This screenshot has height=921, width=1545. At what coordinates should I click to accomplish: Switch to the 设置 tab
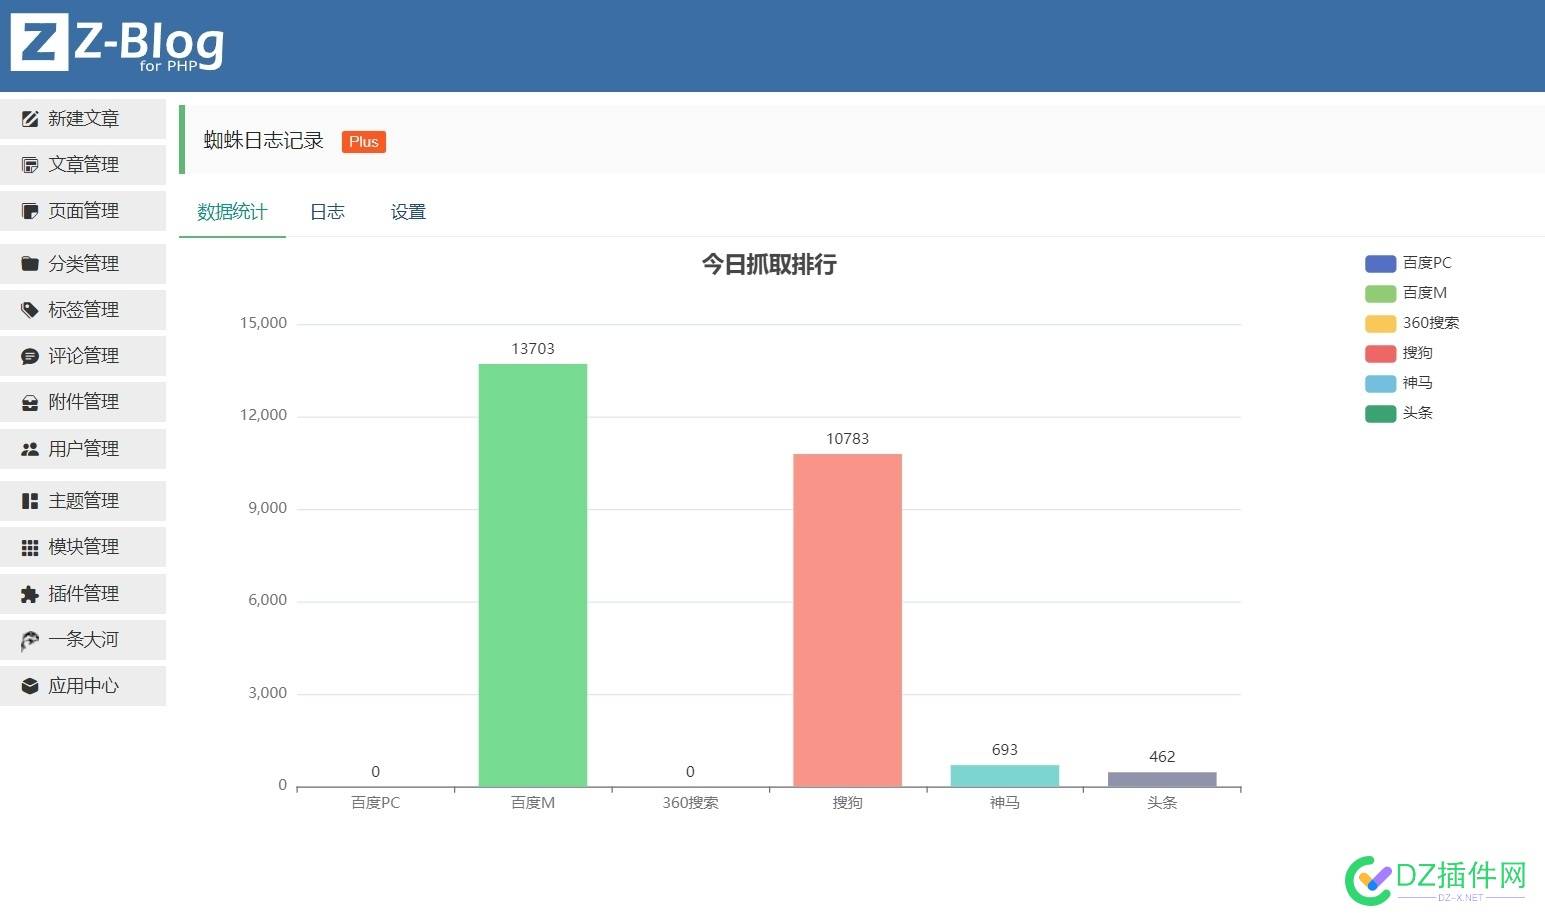(408, 212)
